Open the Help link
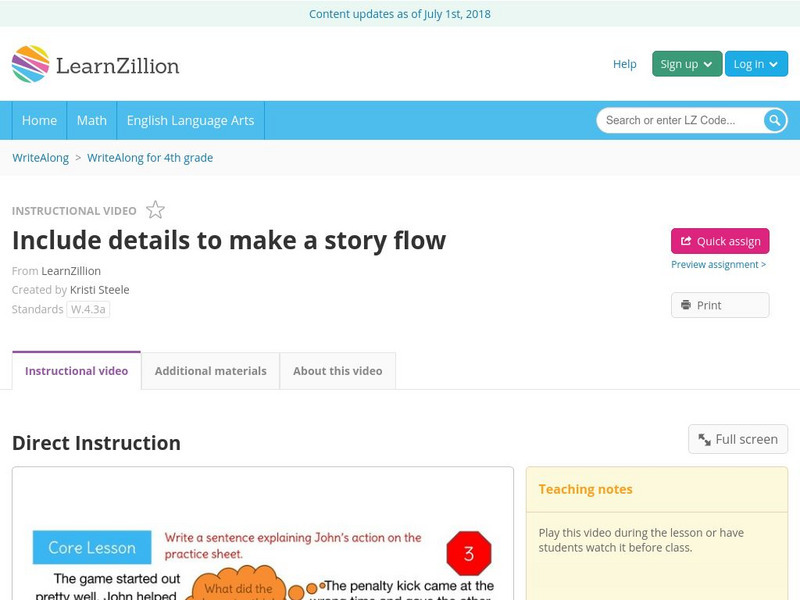This screenshot has height=600, width=800. 624,64
